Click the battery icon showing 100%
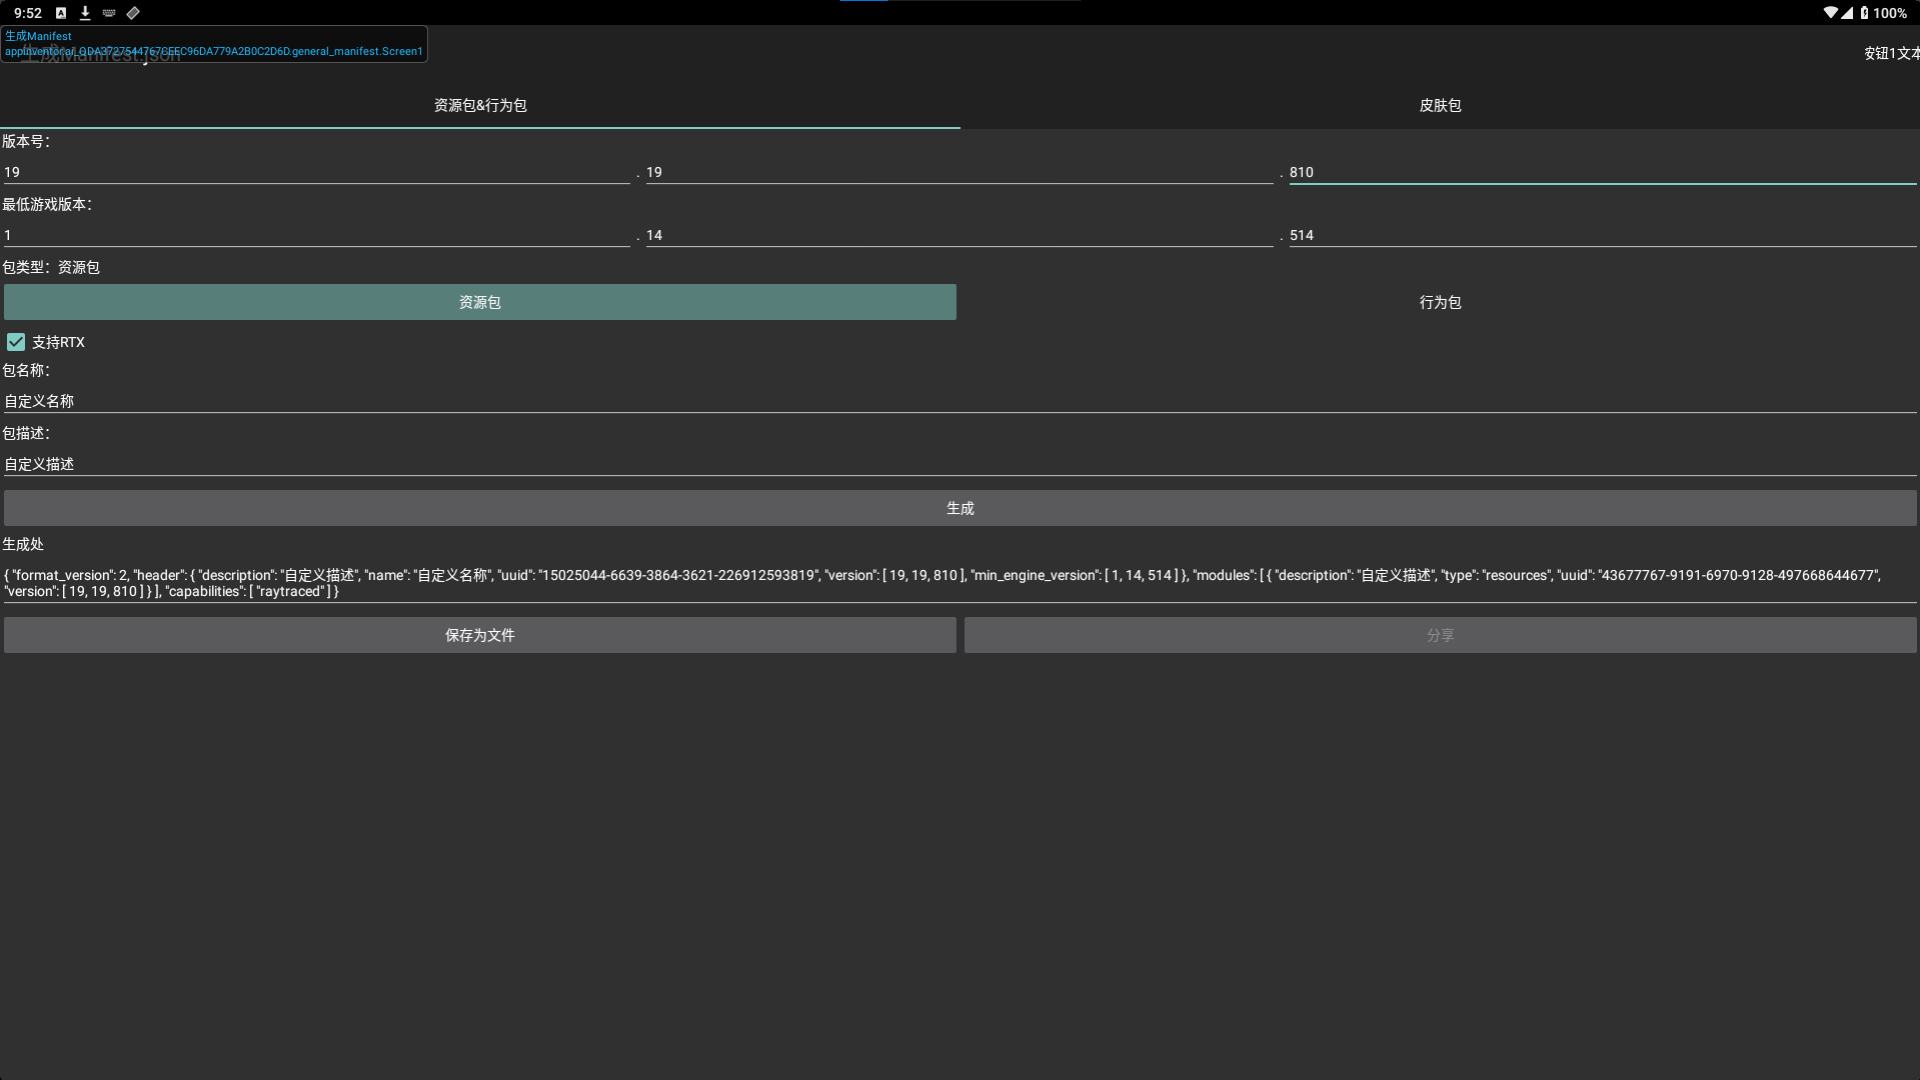 point(1864,13)
